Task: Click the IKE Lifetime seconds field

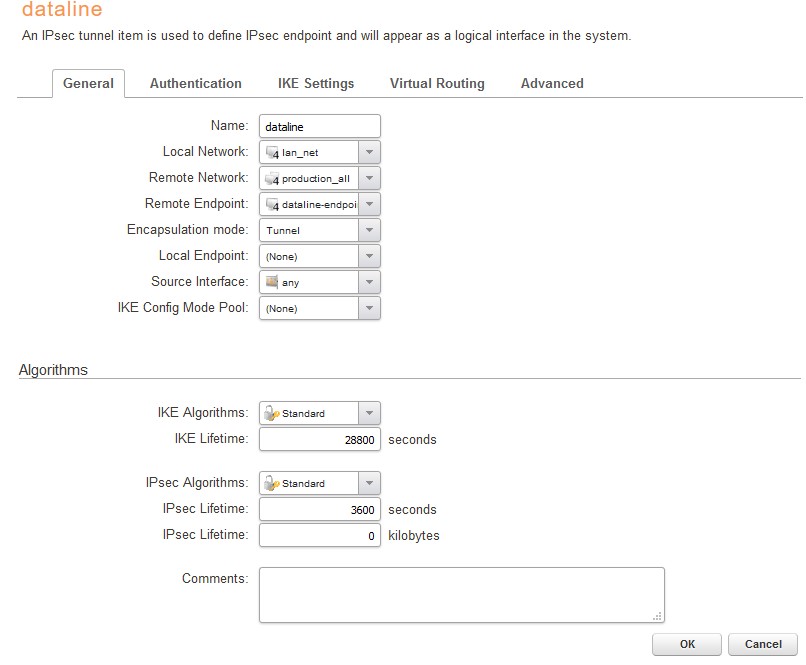Action: pos(320,439)
